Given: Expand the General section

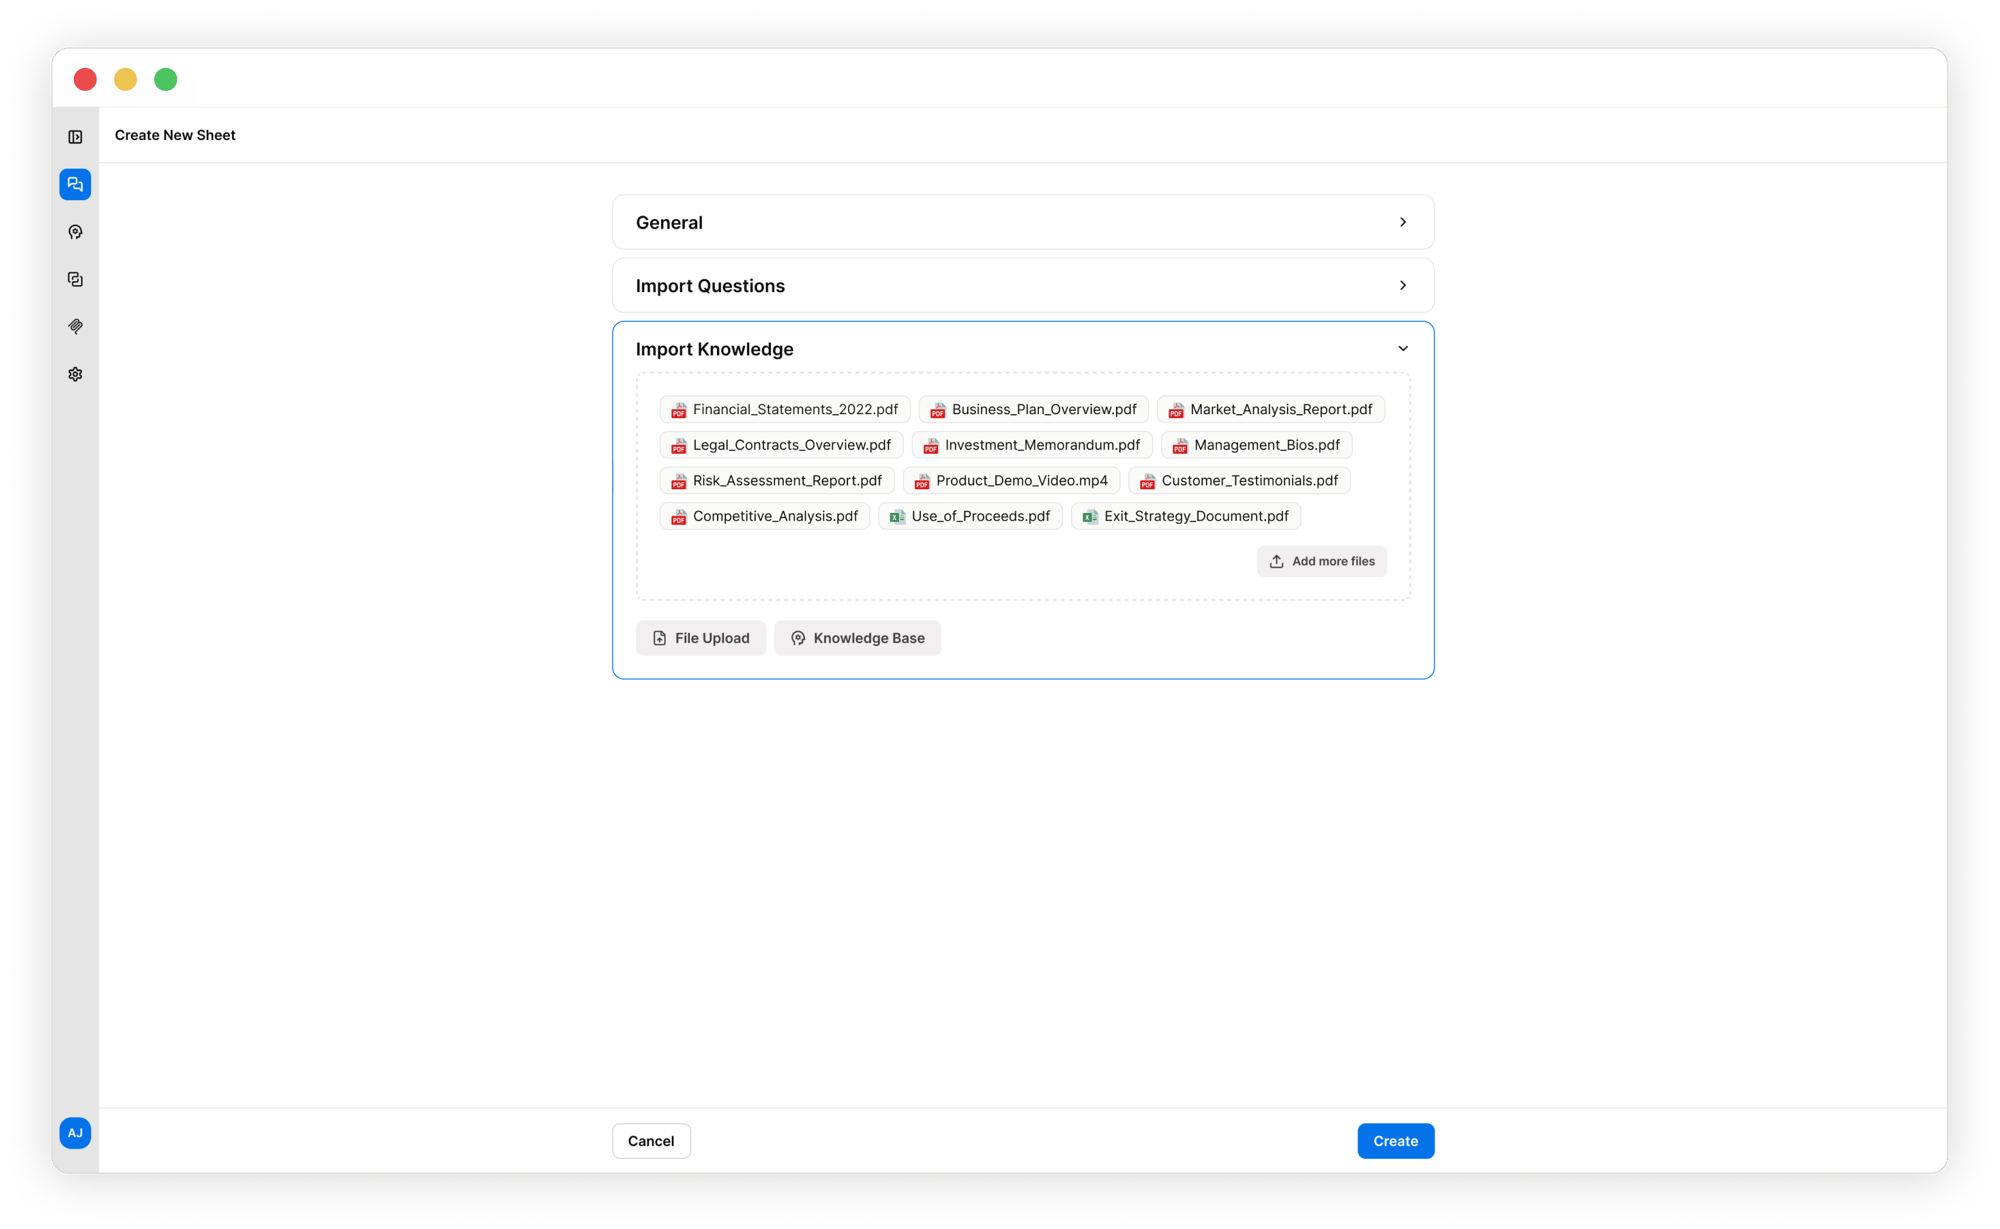Looking at the screenshot, I should 1023,222.
